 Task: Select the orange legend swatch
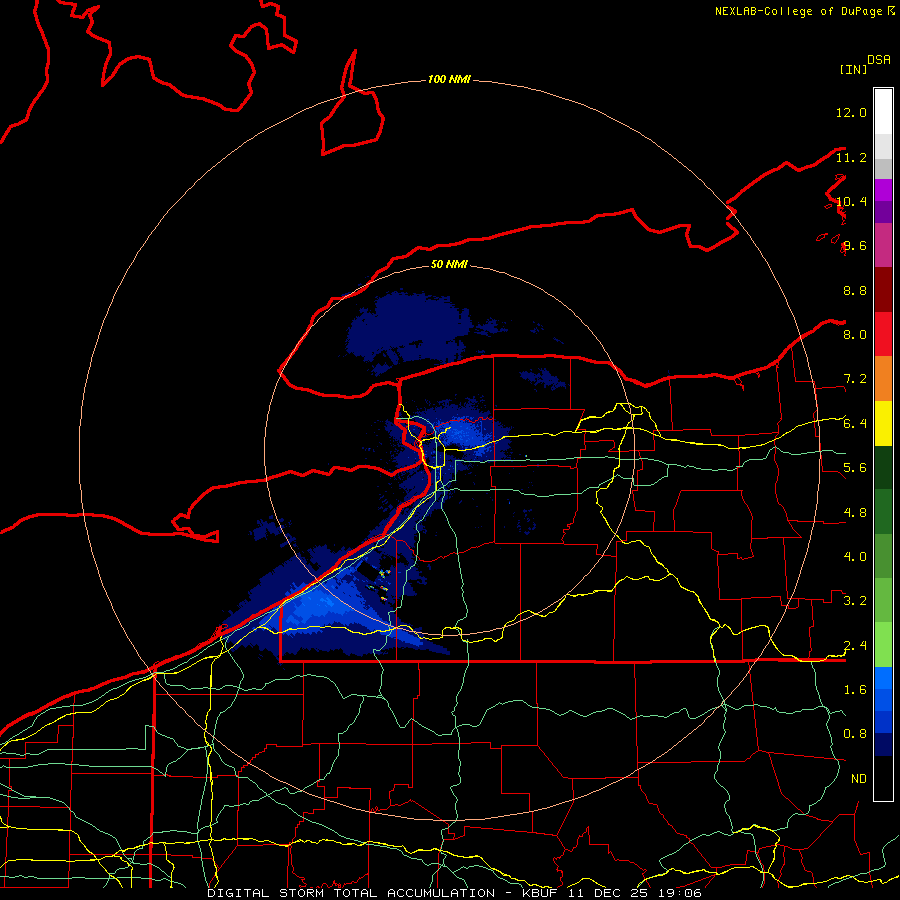(883, 379)
